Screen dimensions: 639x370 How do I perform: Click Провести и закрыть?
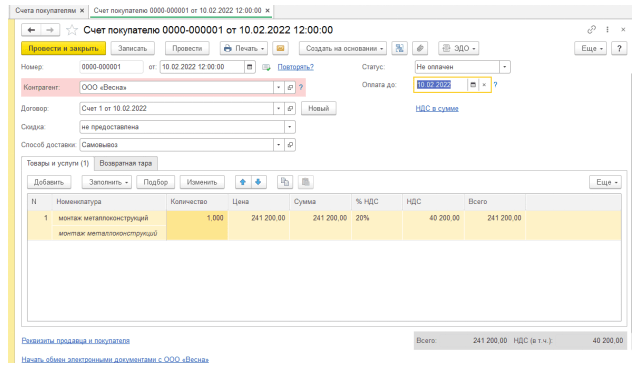tap(64, 48)
